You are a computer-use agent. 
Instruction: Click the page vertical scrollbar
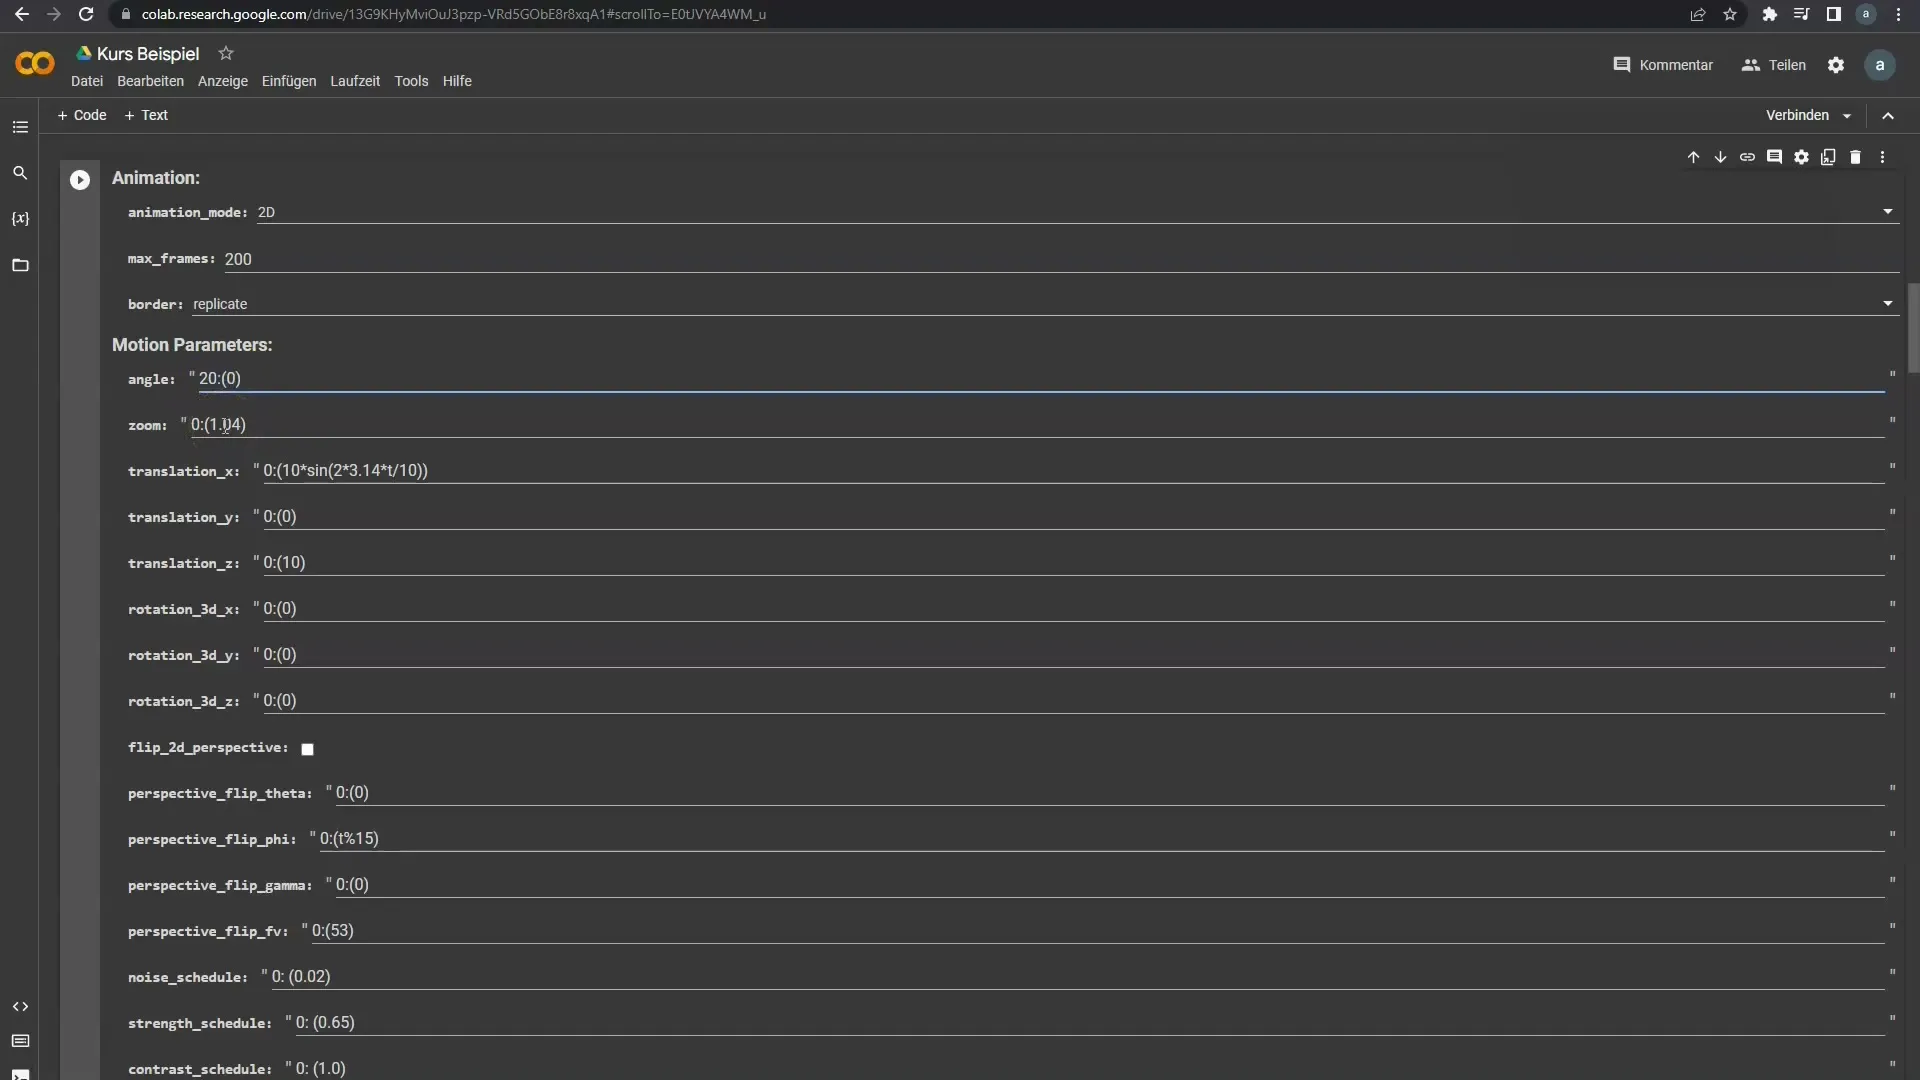click(1914, 328)
